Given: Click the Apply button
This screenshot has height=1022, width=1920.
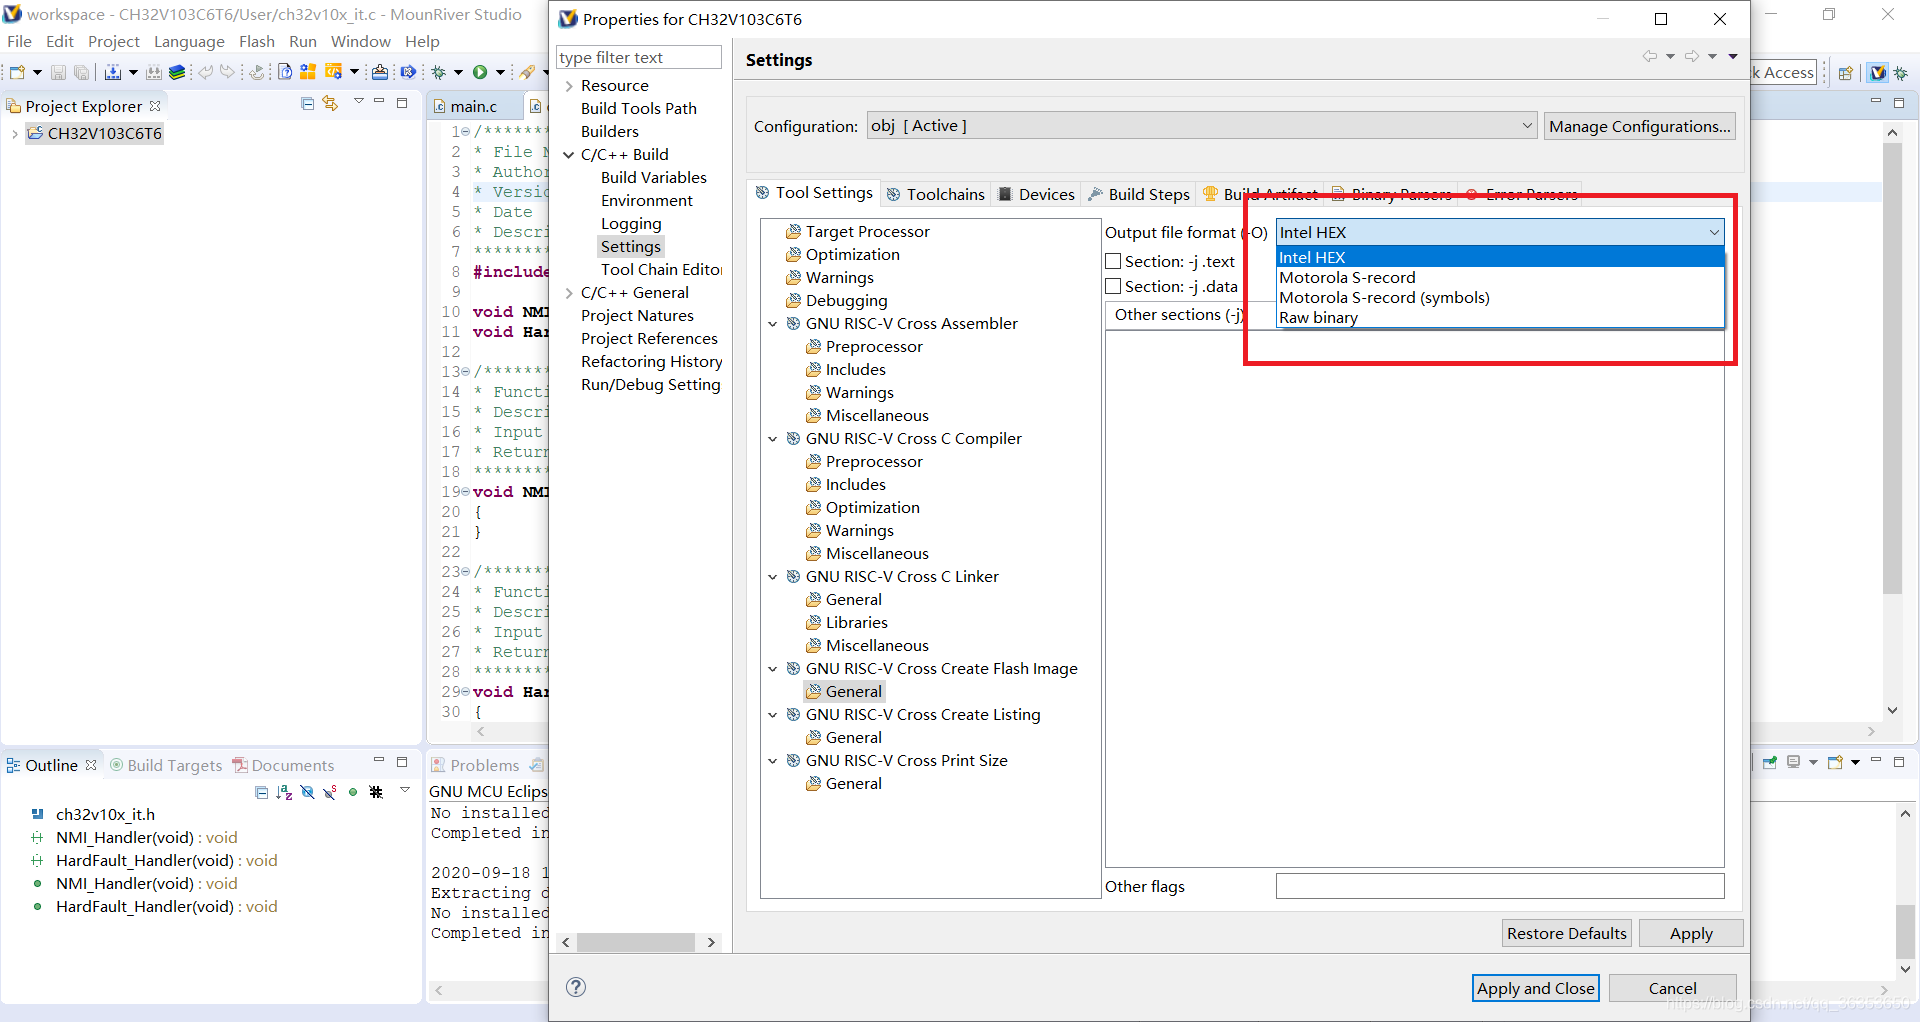Looking at the screenshot, I should tap(1691, 933).
